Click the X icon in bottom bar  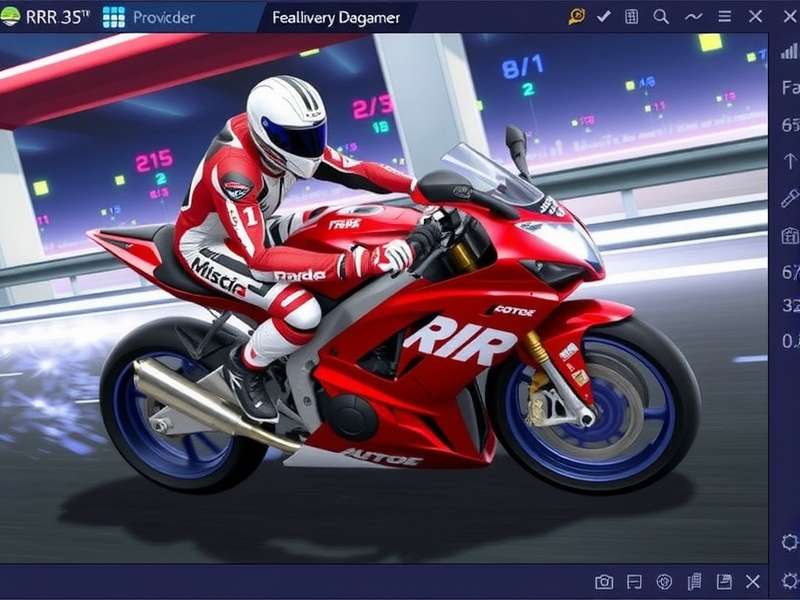(x=753, y=581)
